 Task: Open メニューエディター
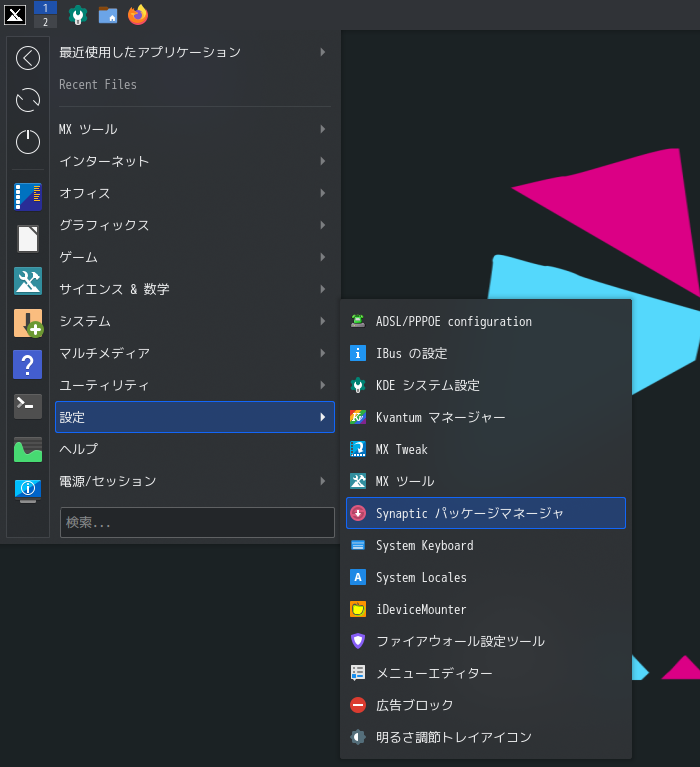tap(486, 673)
